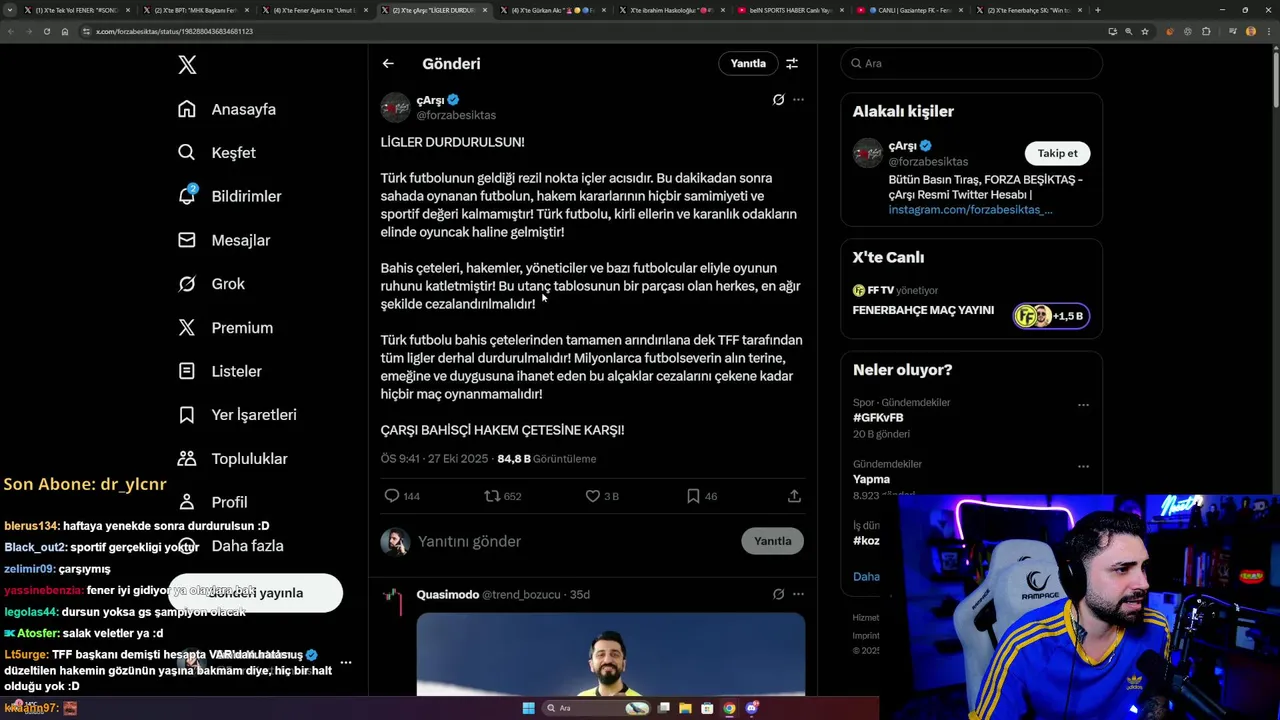Click the Yanıtla button in post header

coord(748,63)
